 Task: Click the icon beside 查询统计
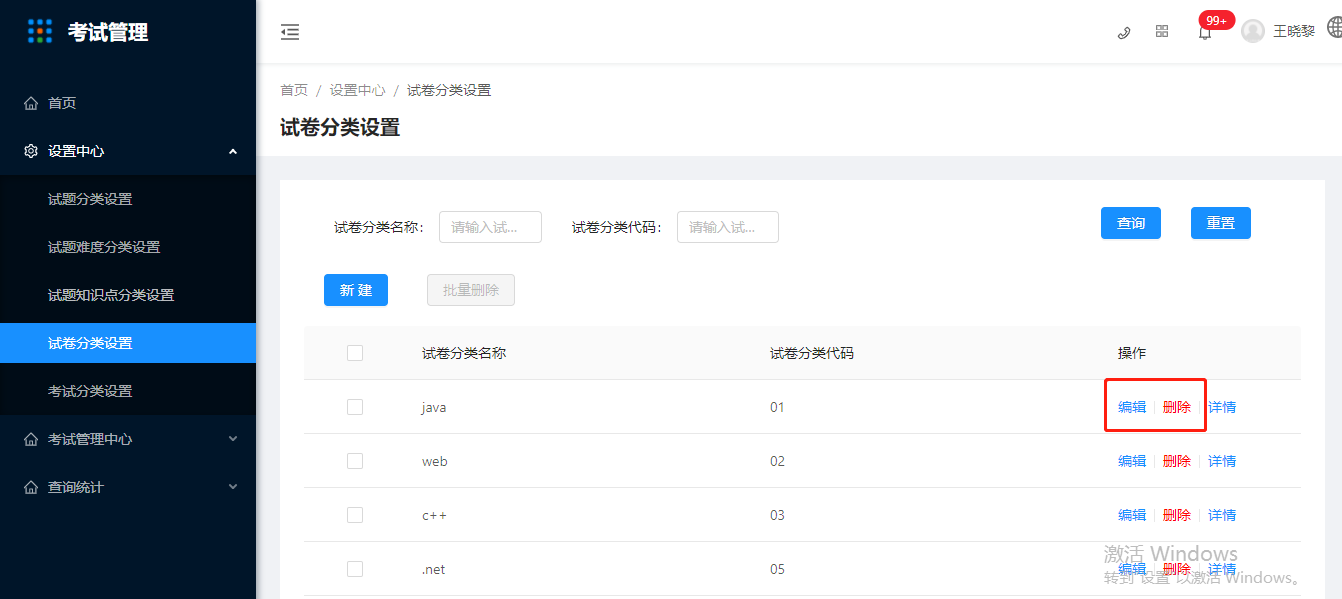(x=30, y=487)
